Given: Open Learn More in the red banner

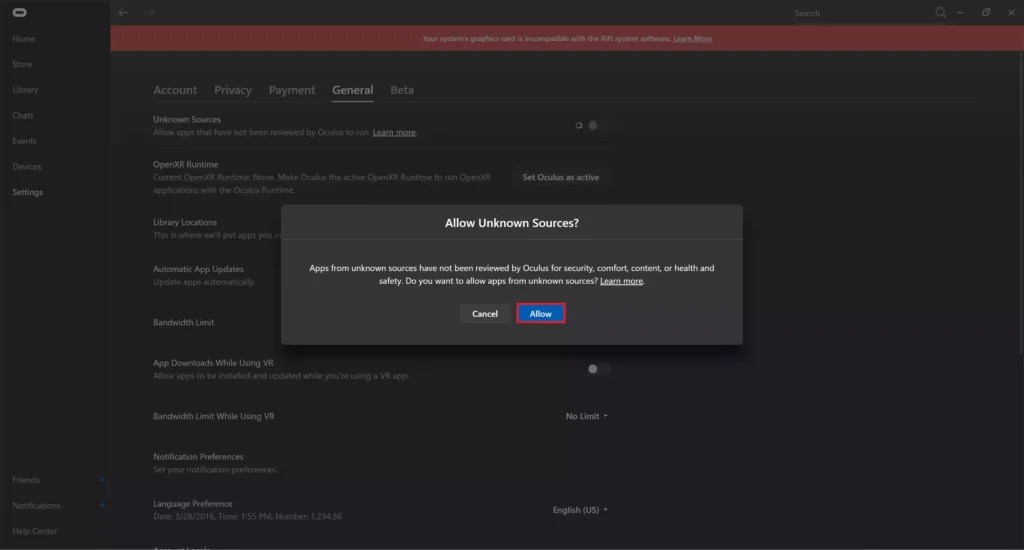Looking at the screenshot, I should 692,39.
